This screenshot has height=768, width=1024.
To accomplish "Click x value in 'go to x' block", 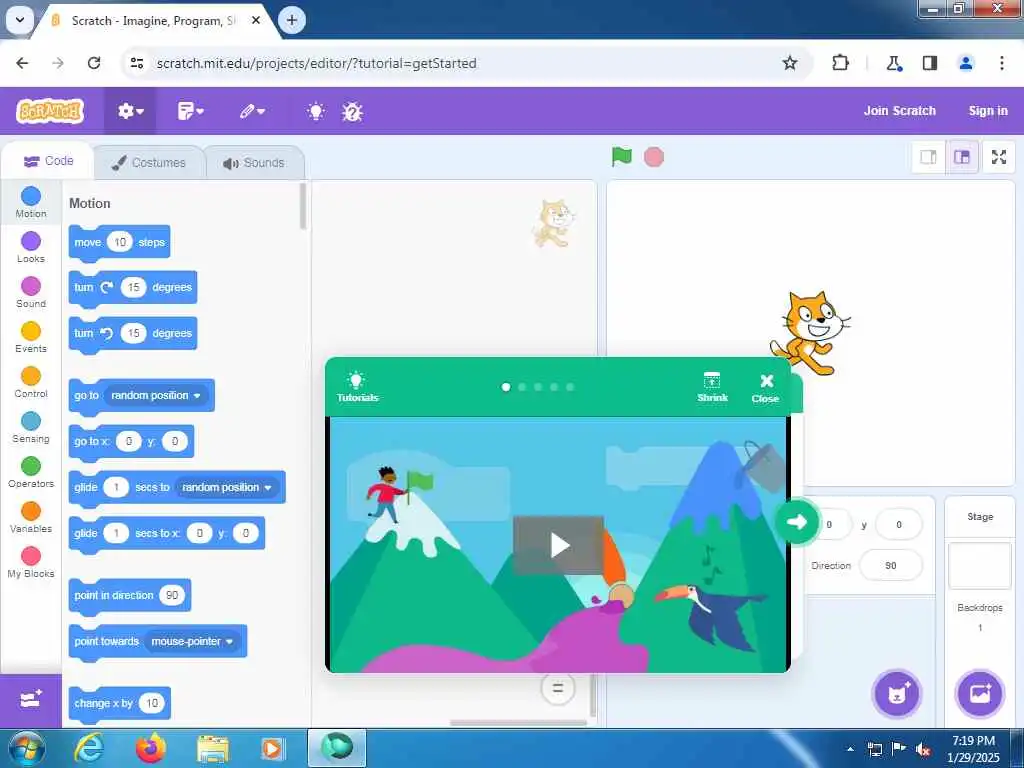I will (x=129, y=441).
